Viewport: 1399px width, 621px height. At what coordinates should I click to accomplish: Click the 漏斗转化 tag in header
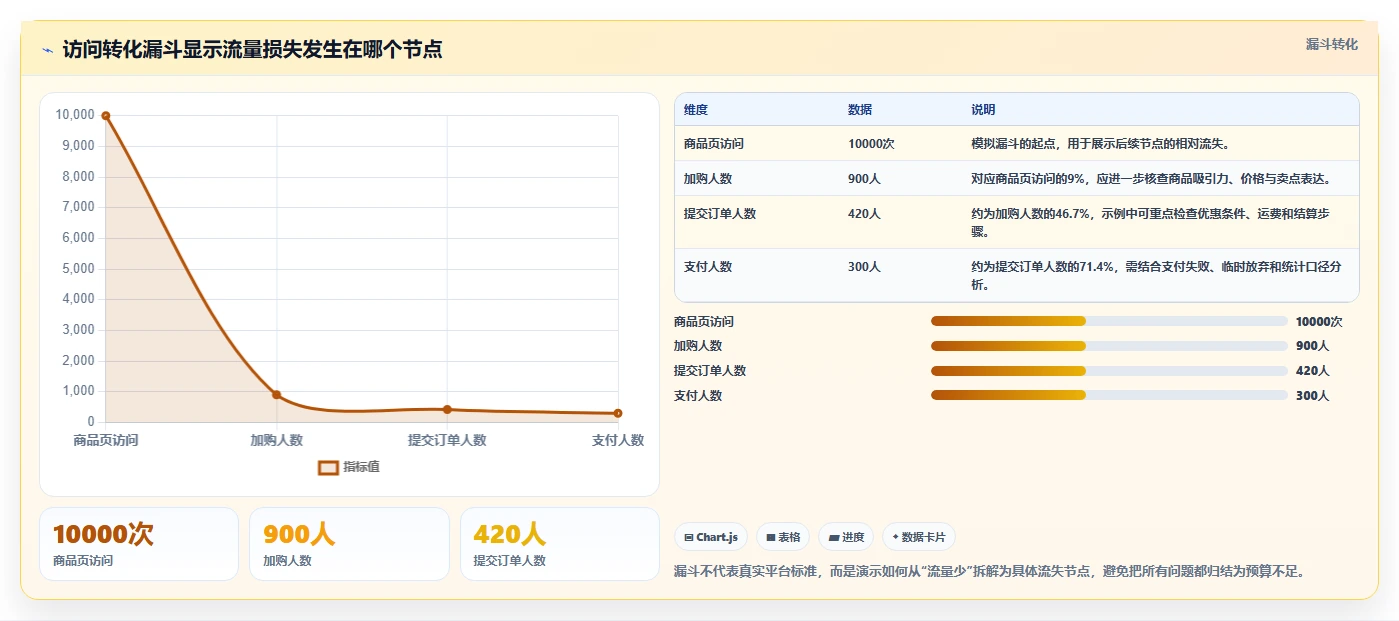click(1331, 45)
